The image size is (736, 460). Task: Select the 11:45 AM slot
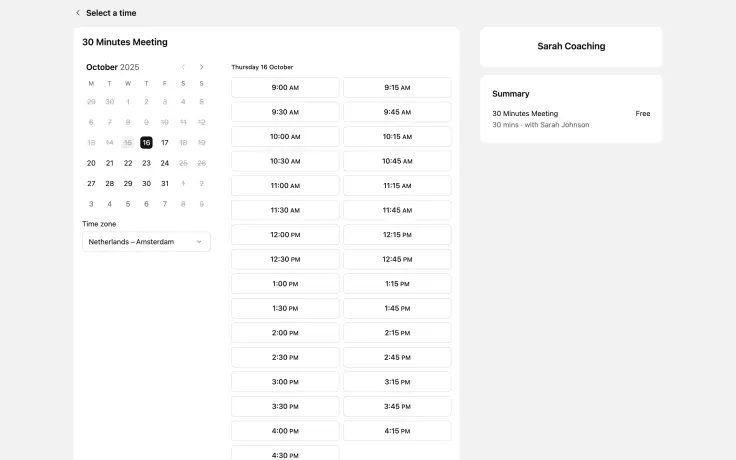(397, 210)
